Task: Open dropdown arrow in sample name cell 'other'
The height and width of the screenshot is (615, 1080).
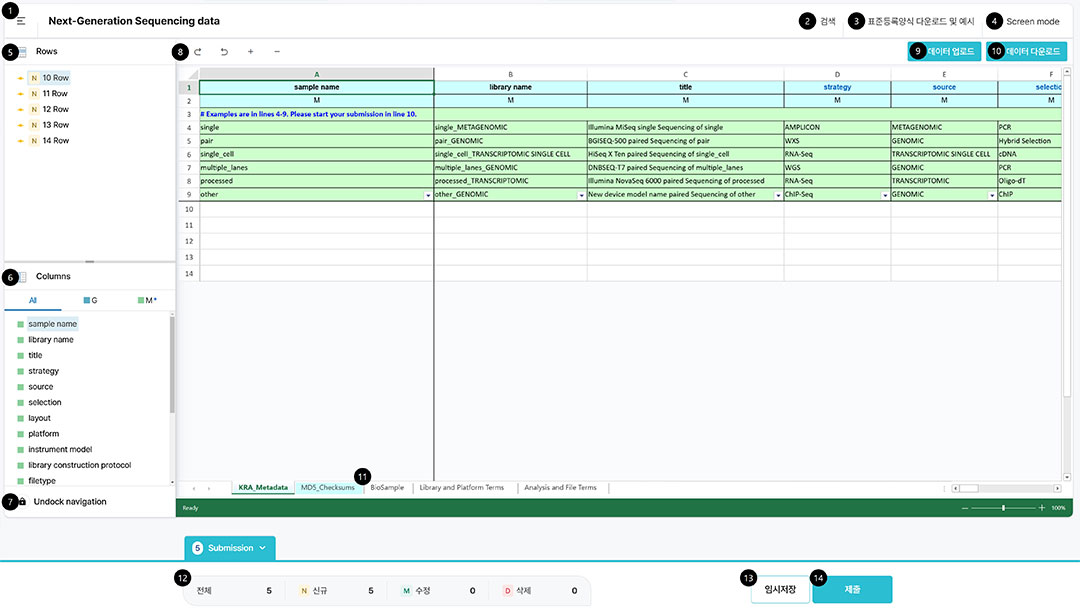Action: (428, 195)
